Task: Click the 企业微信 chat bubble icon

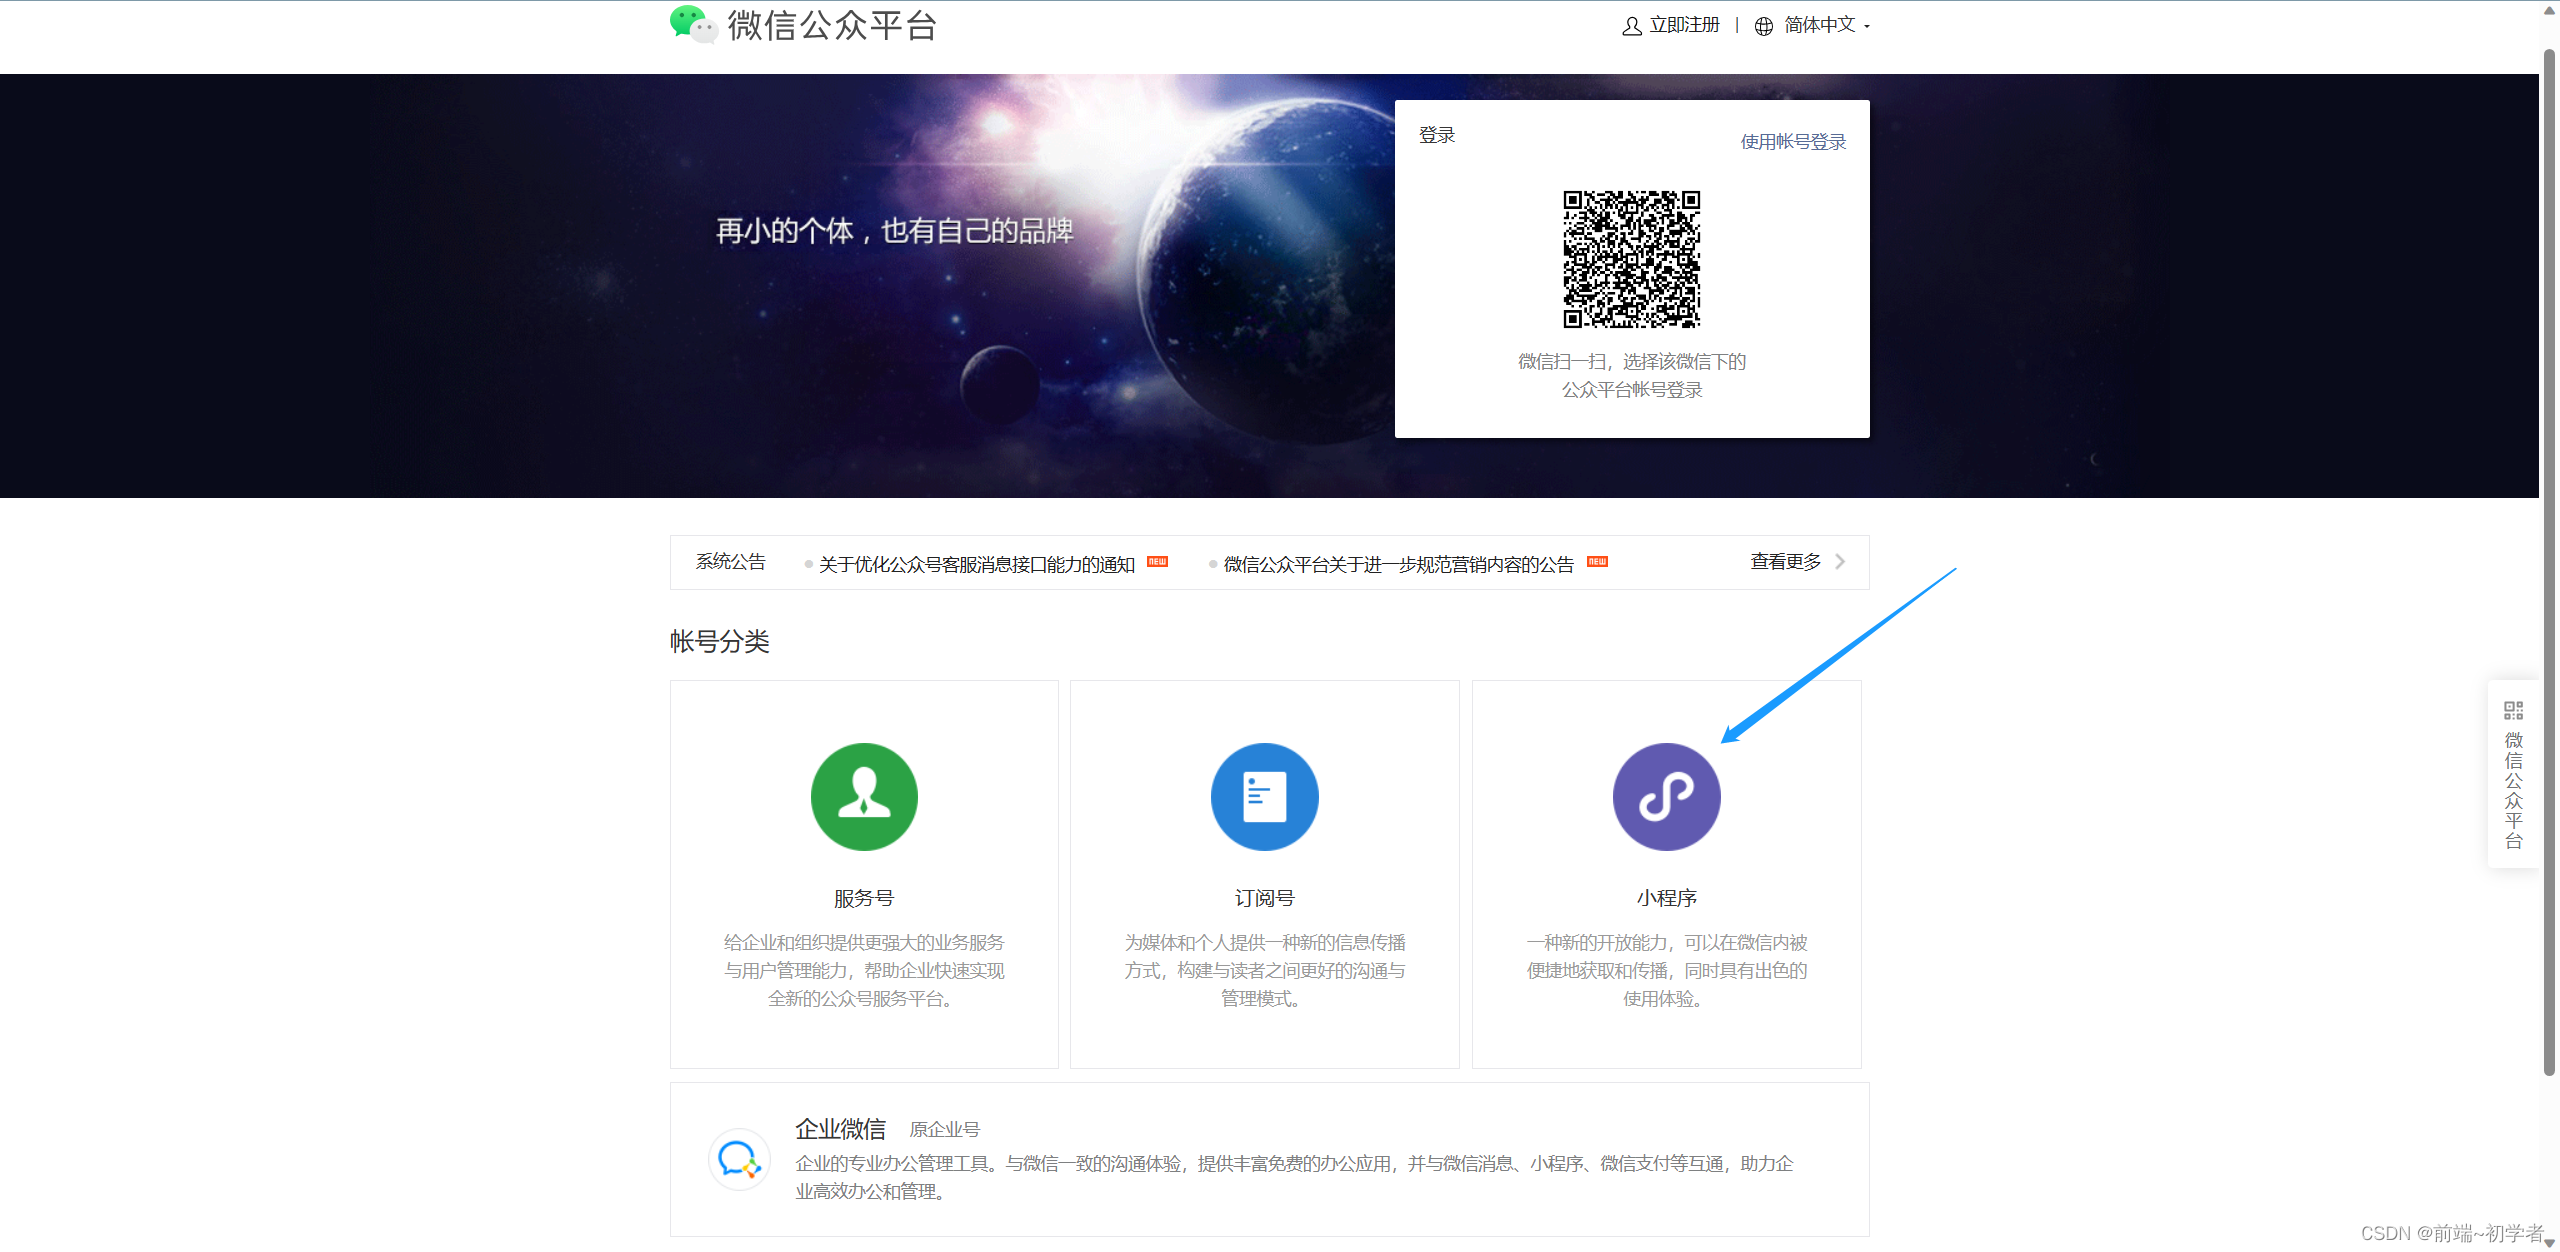Action: point(739,1159)
